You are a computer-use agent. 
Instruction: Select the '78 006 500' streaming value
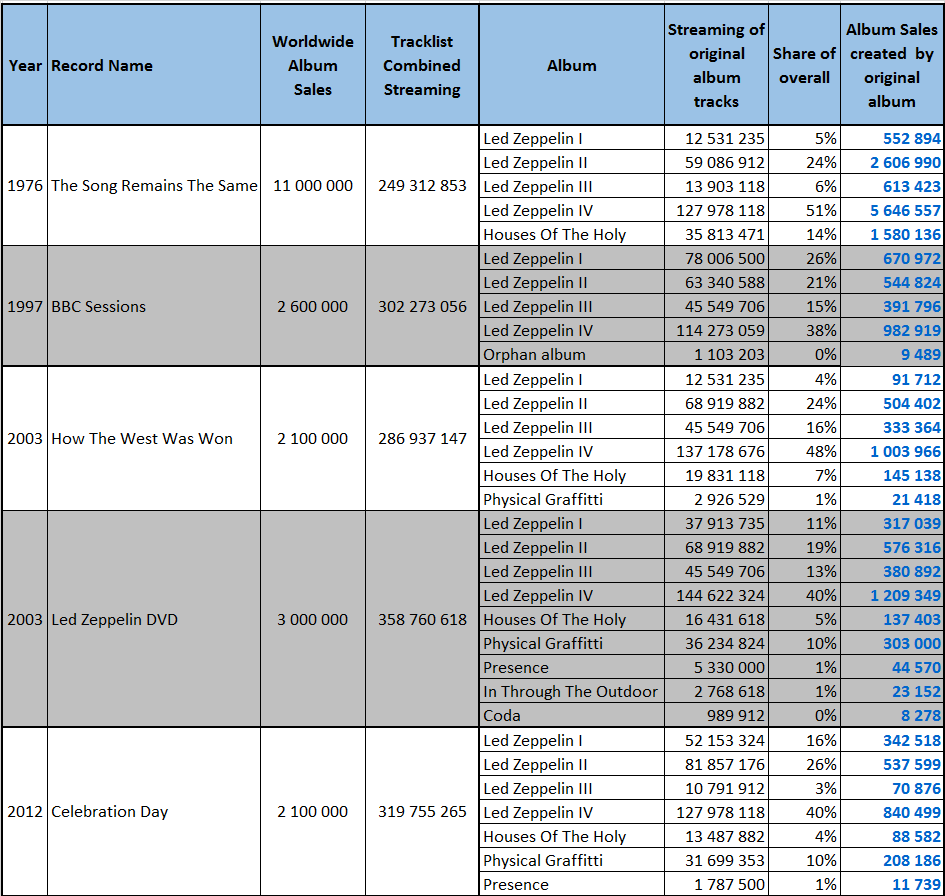point(716,258)
